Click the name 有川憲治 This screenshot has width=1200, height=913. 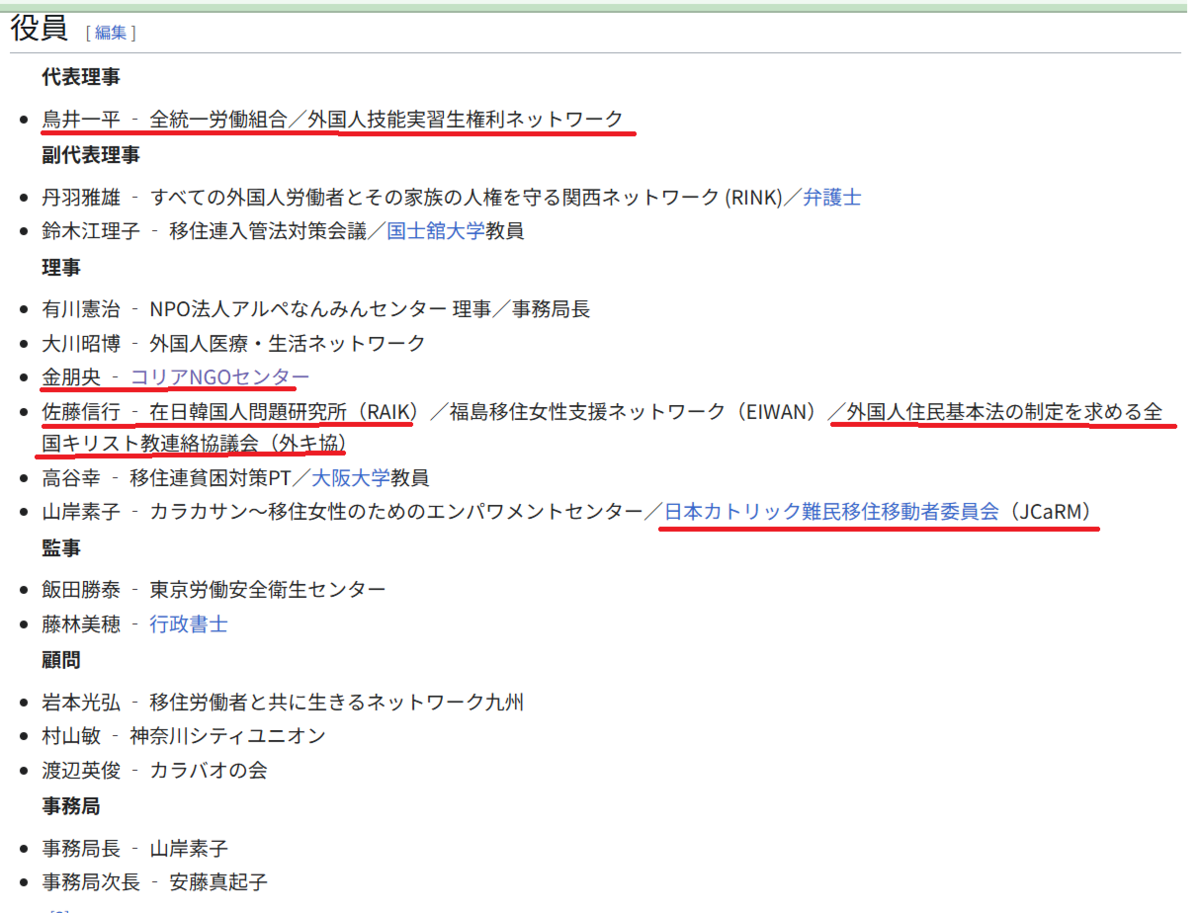[x=81, y=309]
